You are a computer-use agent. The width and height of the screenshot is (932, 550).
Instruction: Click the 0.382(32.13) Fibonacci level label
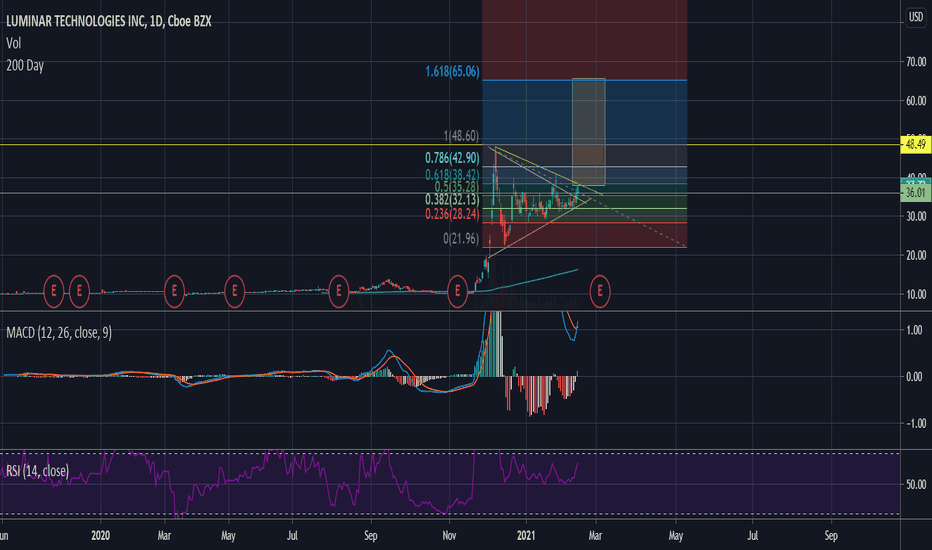pos(452,200)
